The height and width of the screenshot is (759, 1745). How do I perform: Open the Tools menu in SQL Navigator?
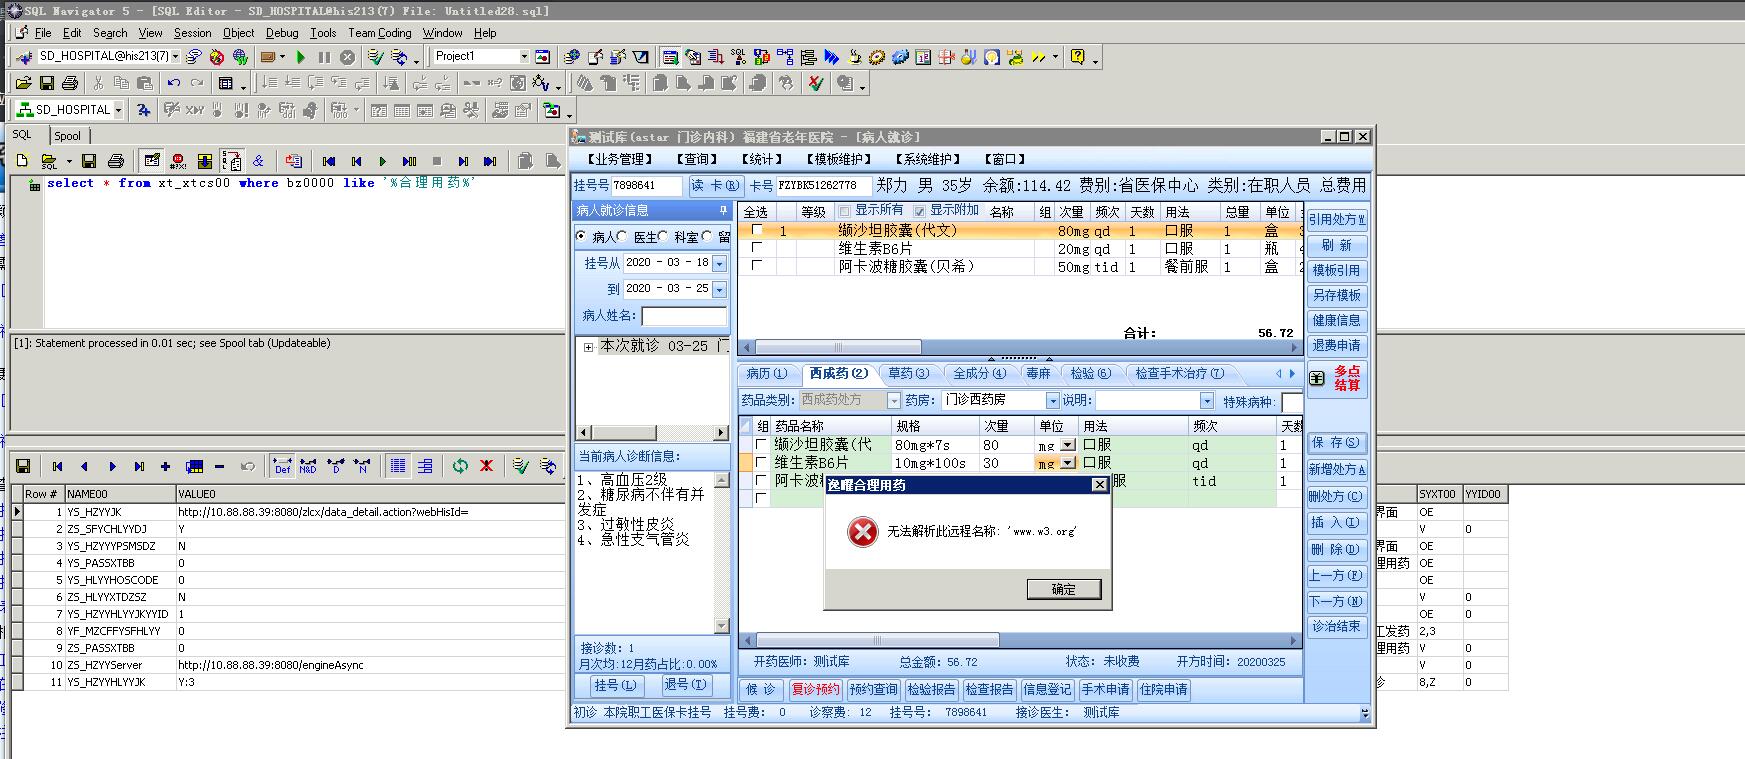(323, 33)
